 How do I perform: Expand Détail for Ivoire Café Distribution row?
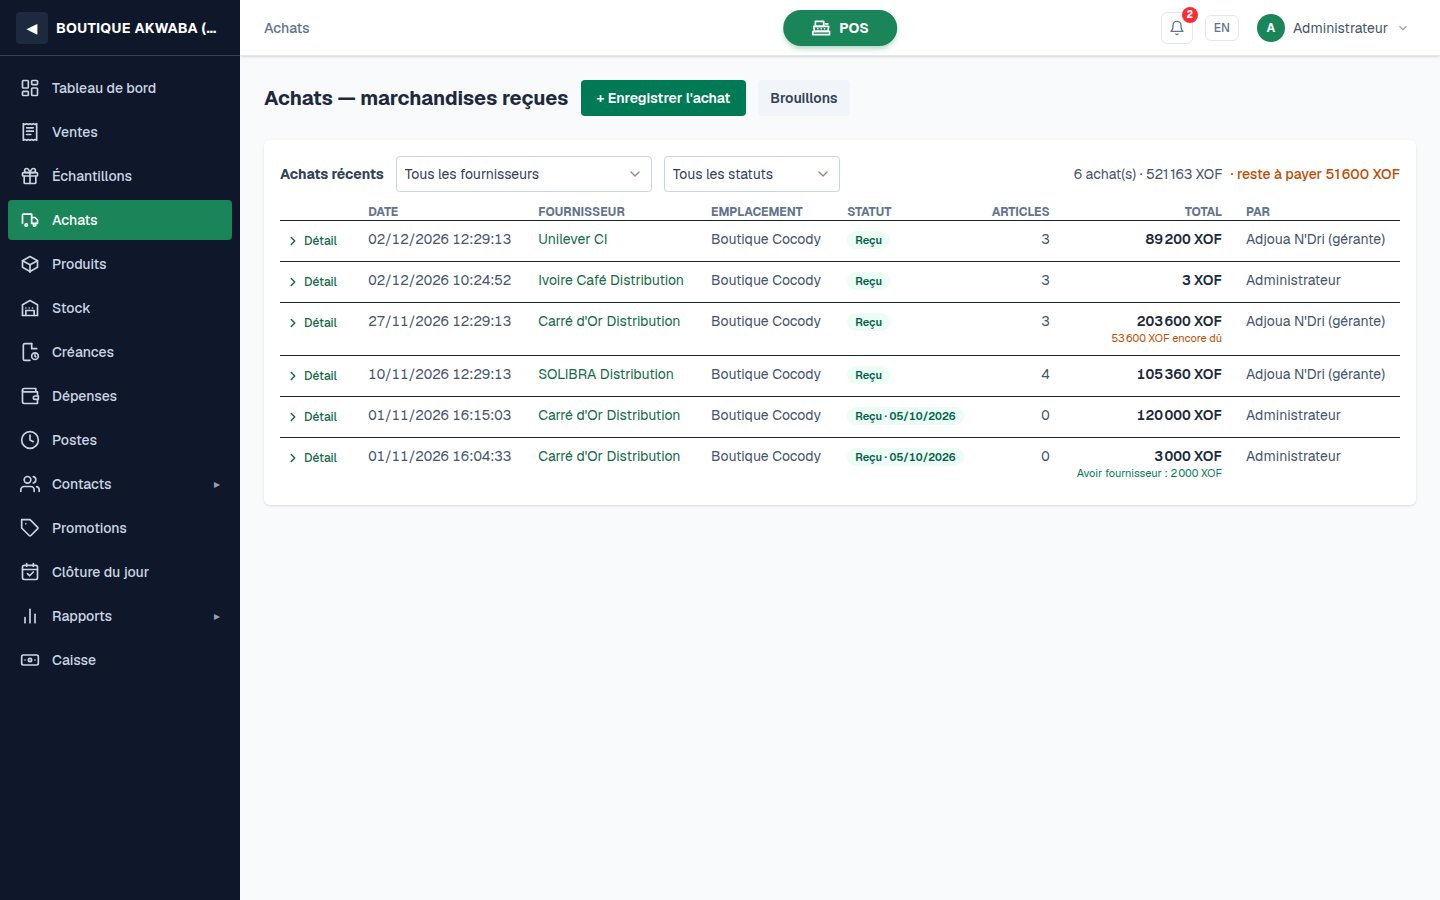[313, 282]
